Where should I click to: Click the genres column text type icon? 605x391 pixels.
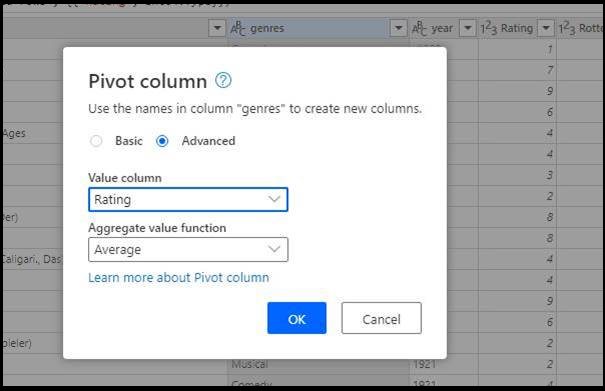(238, 28)
